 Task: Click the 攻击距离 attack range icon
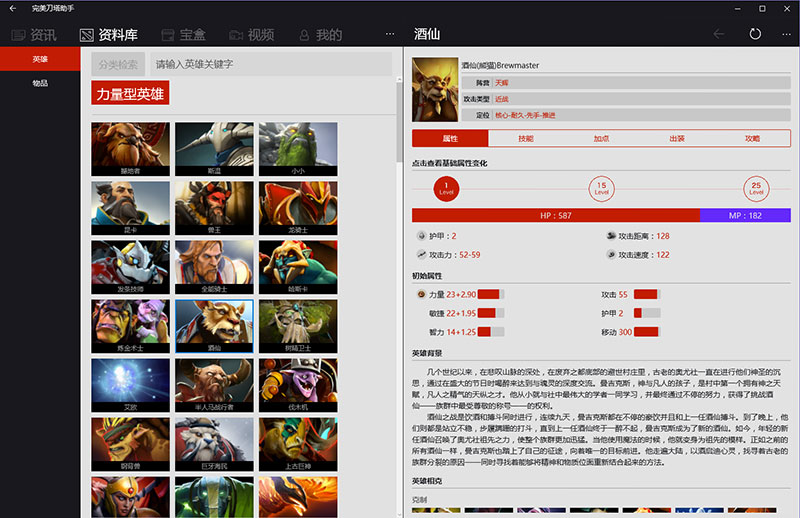tap(611, 236)
